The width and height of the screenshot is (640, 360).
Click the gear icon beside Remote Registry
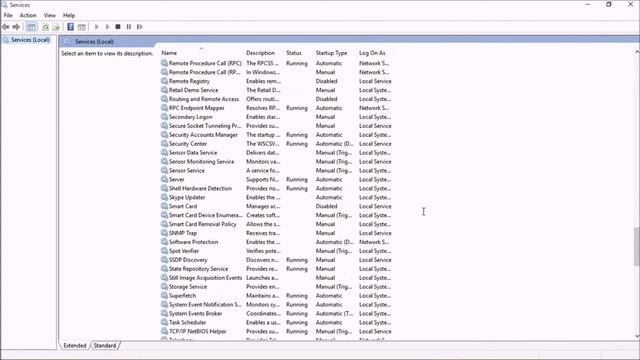(164, 81)
